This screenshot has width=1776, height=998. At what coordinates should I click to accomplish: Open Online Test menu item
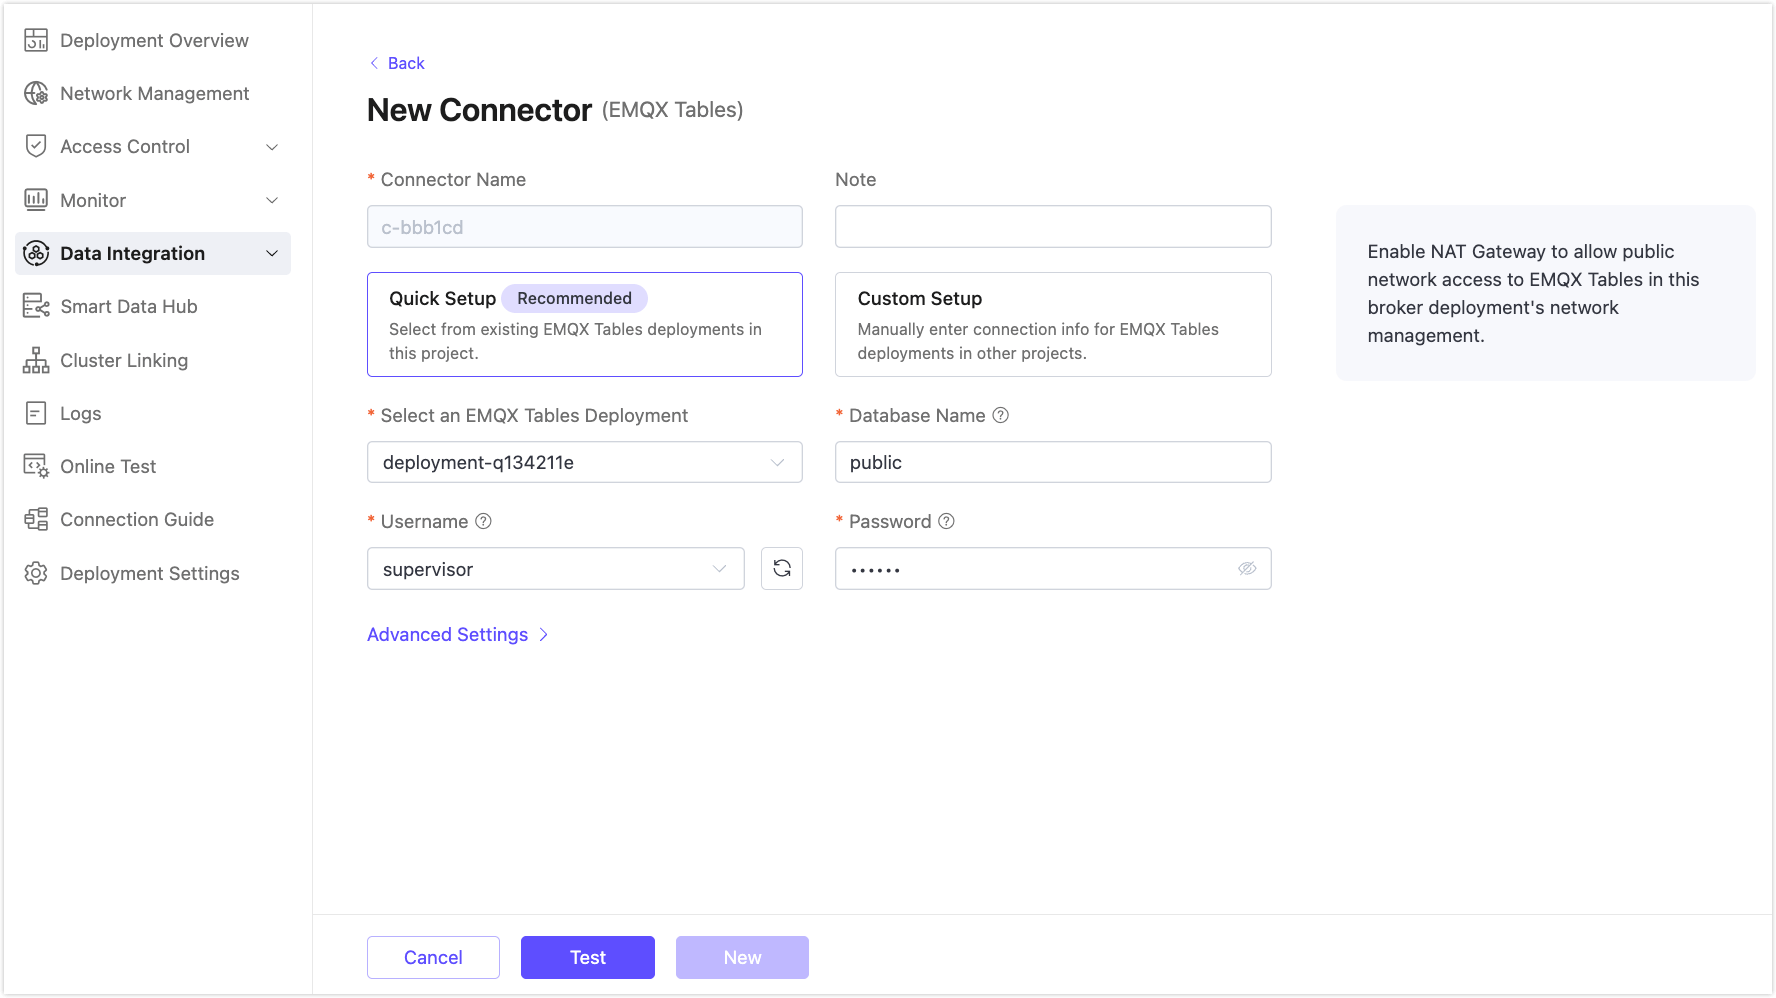click(153, 466)
